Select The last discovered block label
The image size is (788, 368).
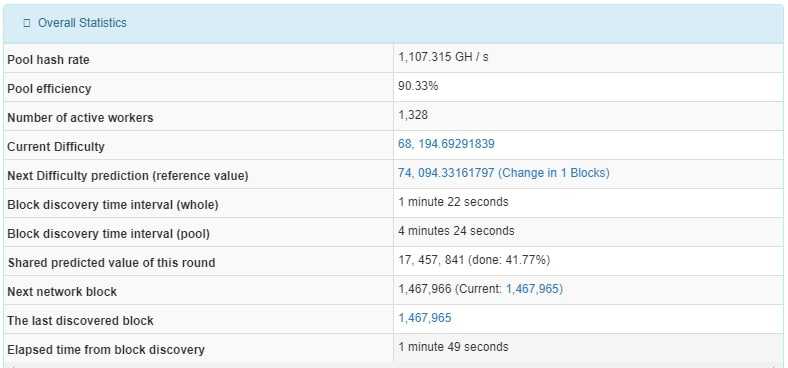[x=80, y=321]
